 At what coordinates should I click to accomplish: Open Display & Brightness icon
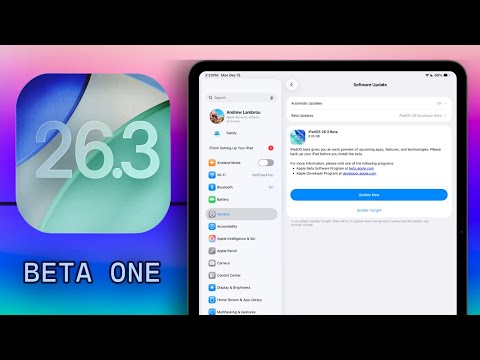pyautogui.click(x=212, y=287)
